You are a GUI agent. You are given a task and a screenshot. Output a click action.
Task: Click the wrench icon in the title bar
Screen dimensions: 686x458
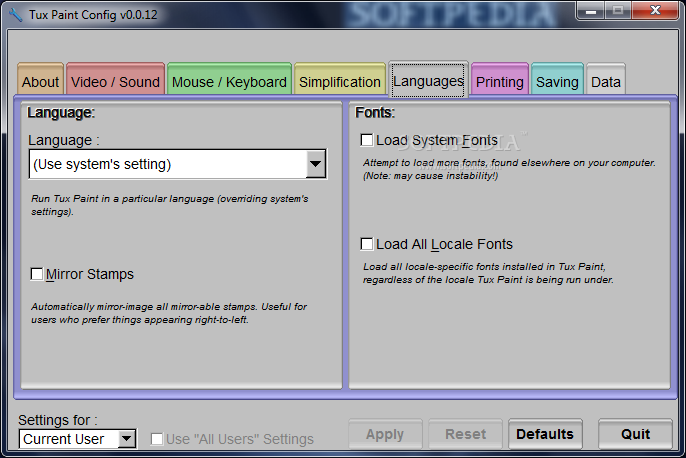[x=15, y=15]
